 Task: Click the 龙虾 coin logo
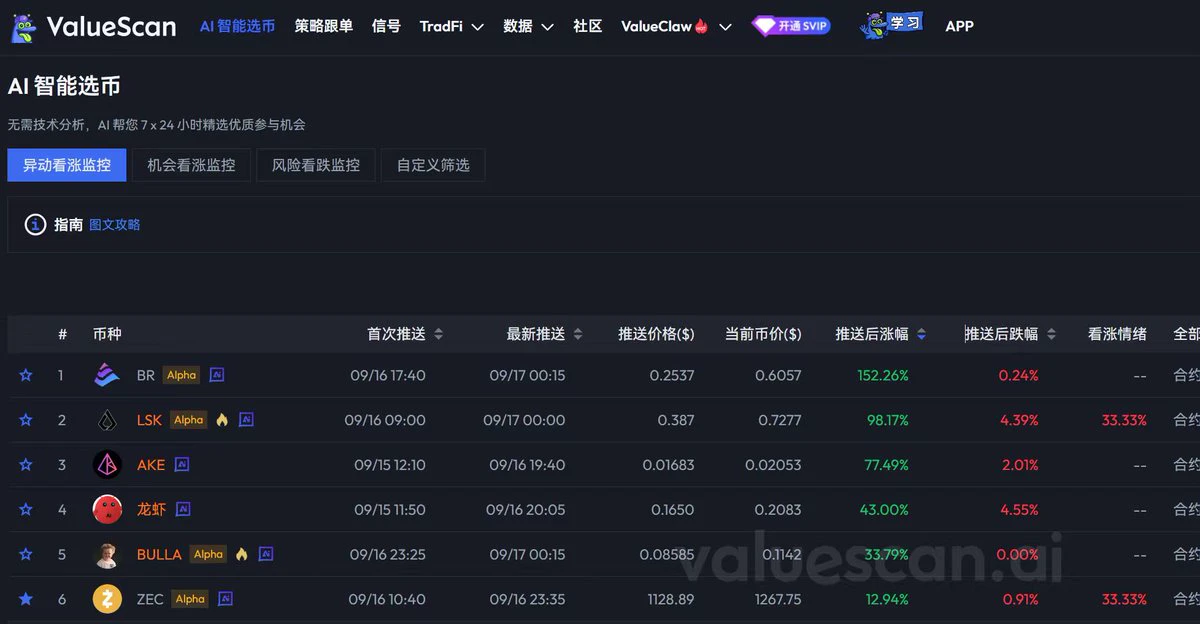click(x=107, y=510)
